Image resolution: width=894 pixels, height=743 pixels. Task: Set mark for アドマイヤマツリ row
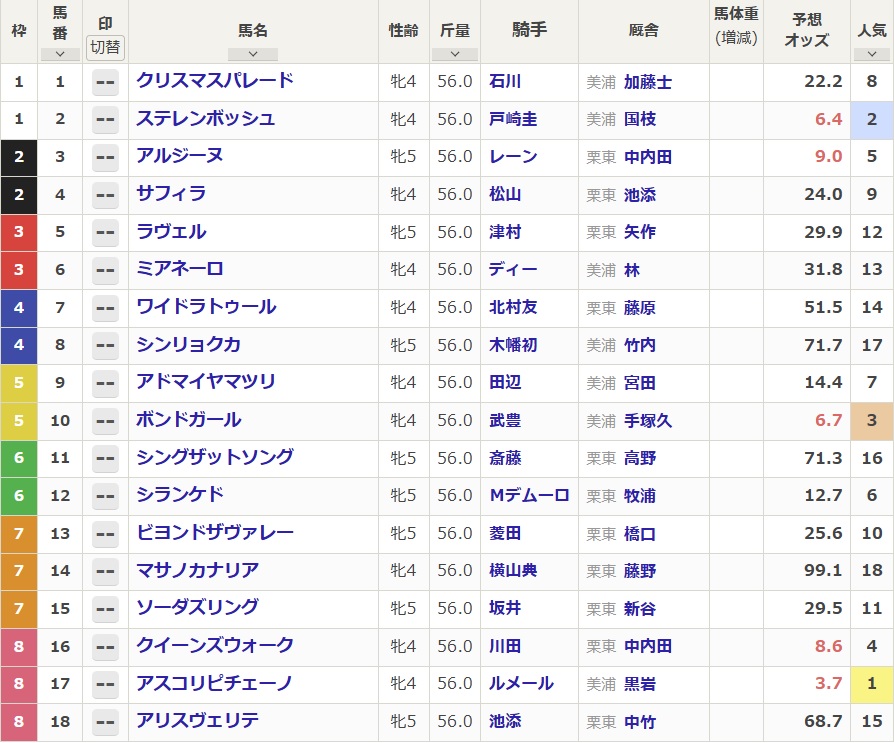tap(105, 383)
